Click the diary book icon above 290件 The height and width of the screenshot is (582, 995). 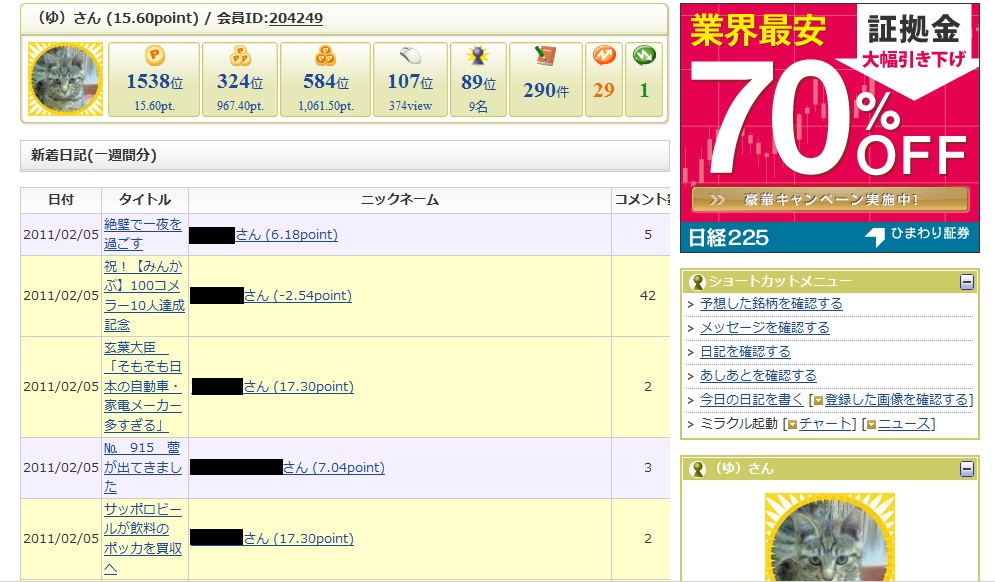pyautogui.click(x=545, y=56)
